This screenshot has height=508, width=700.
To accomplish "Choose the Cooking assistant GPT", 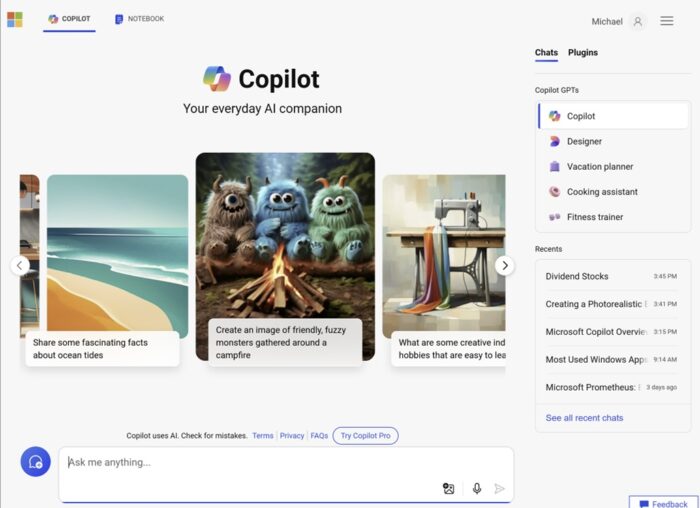I will 613,192.
